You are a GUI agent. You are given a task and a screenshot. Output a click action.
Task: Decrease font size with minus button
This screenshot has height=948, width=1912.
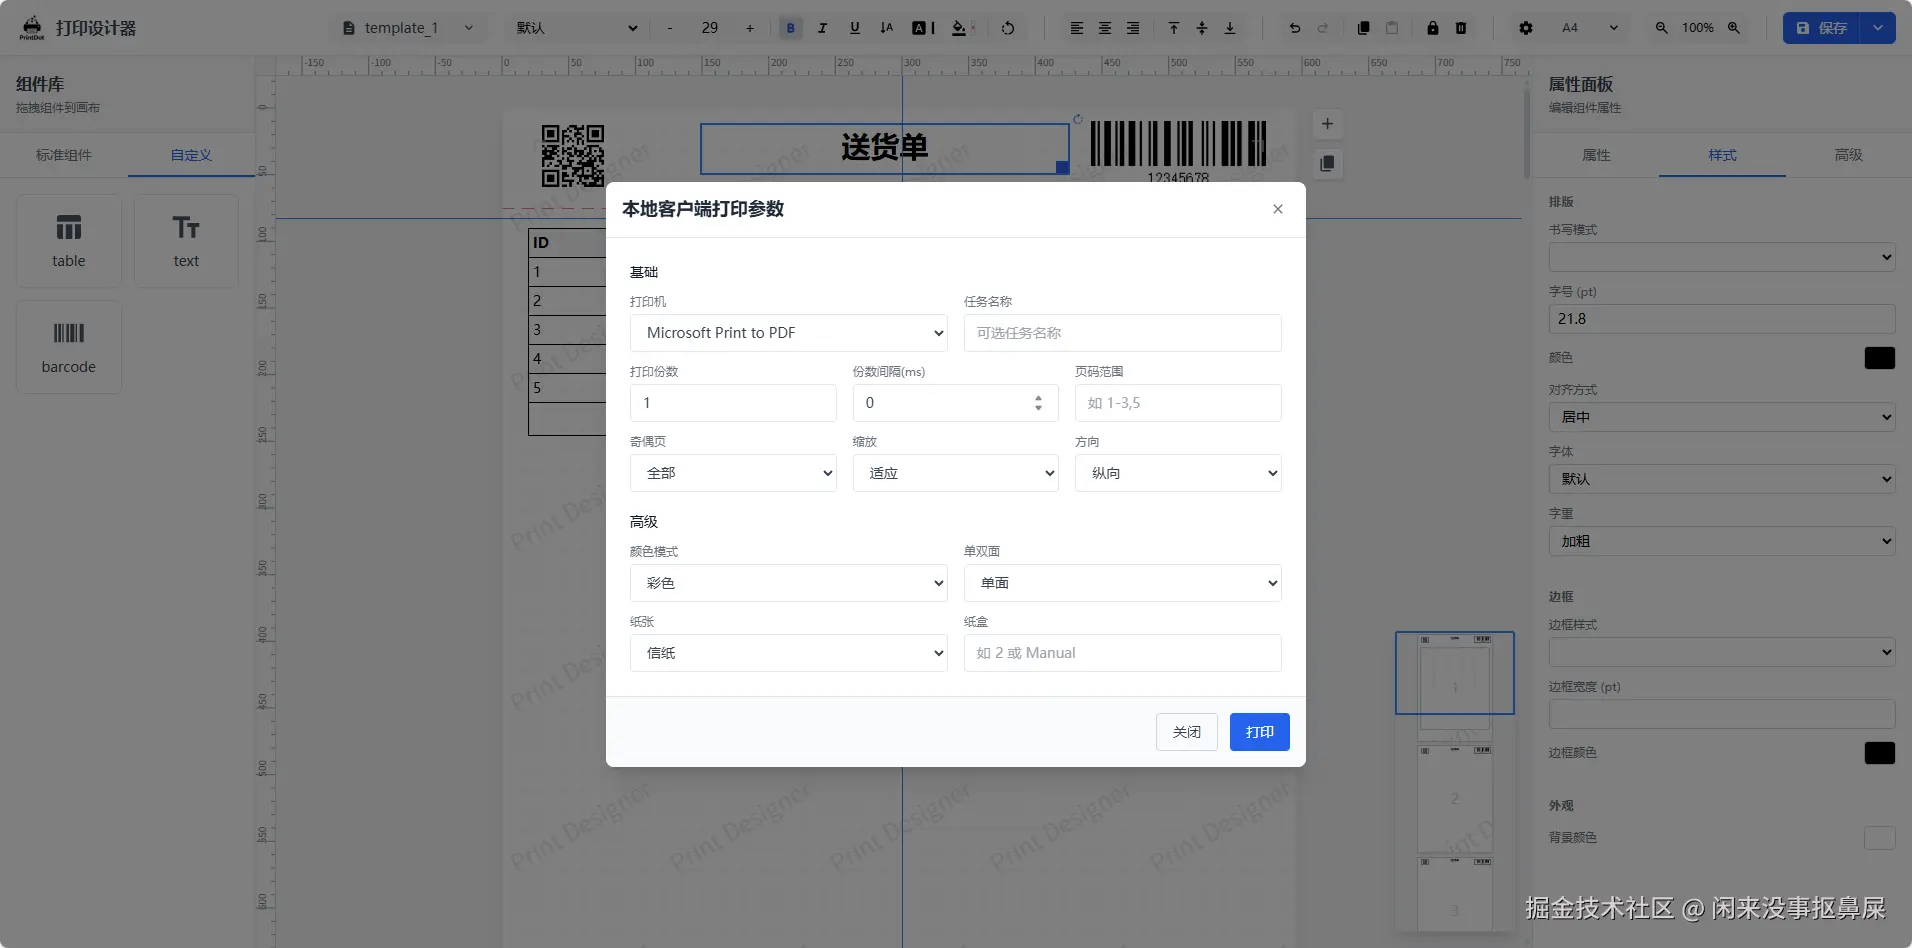[669, 28]
